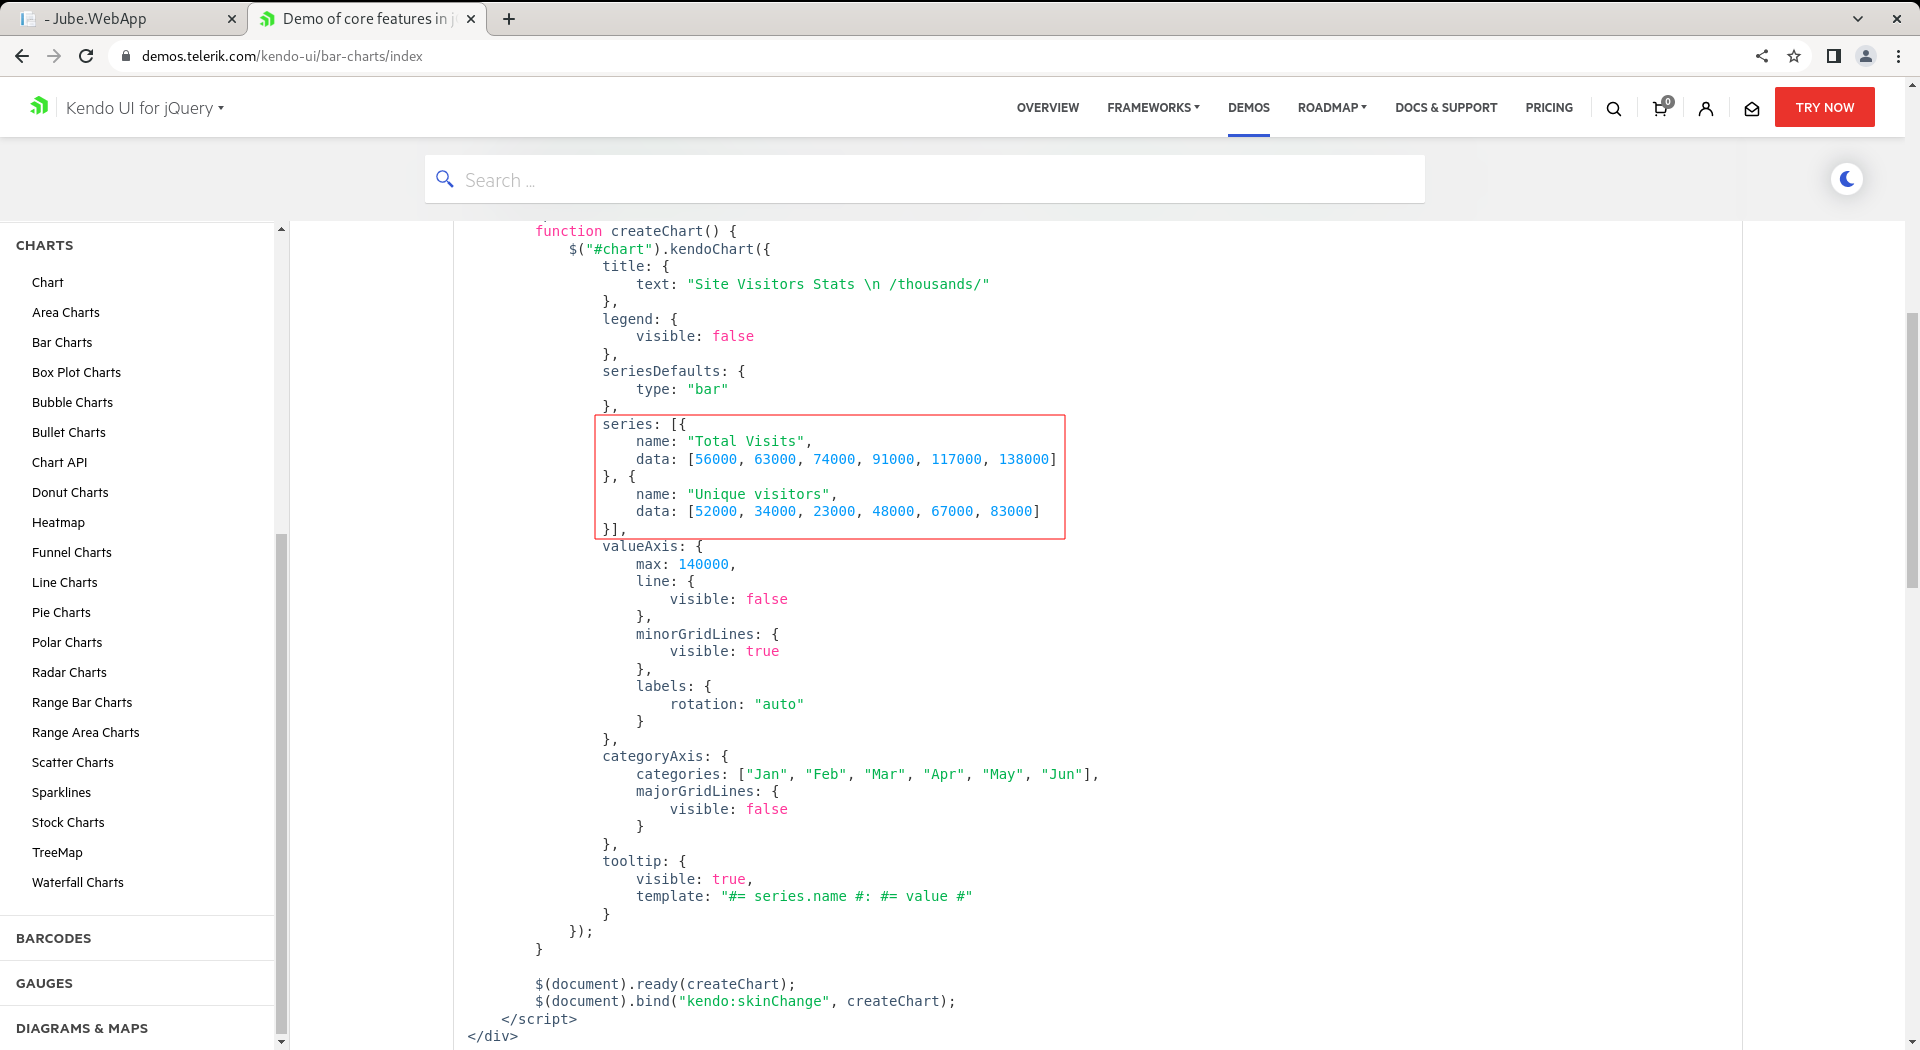The width and height of the screenshot is (1920, 1050).
Task: Expand the GAUGES sidebar section
Action: [x=44, y=983]
